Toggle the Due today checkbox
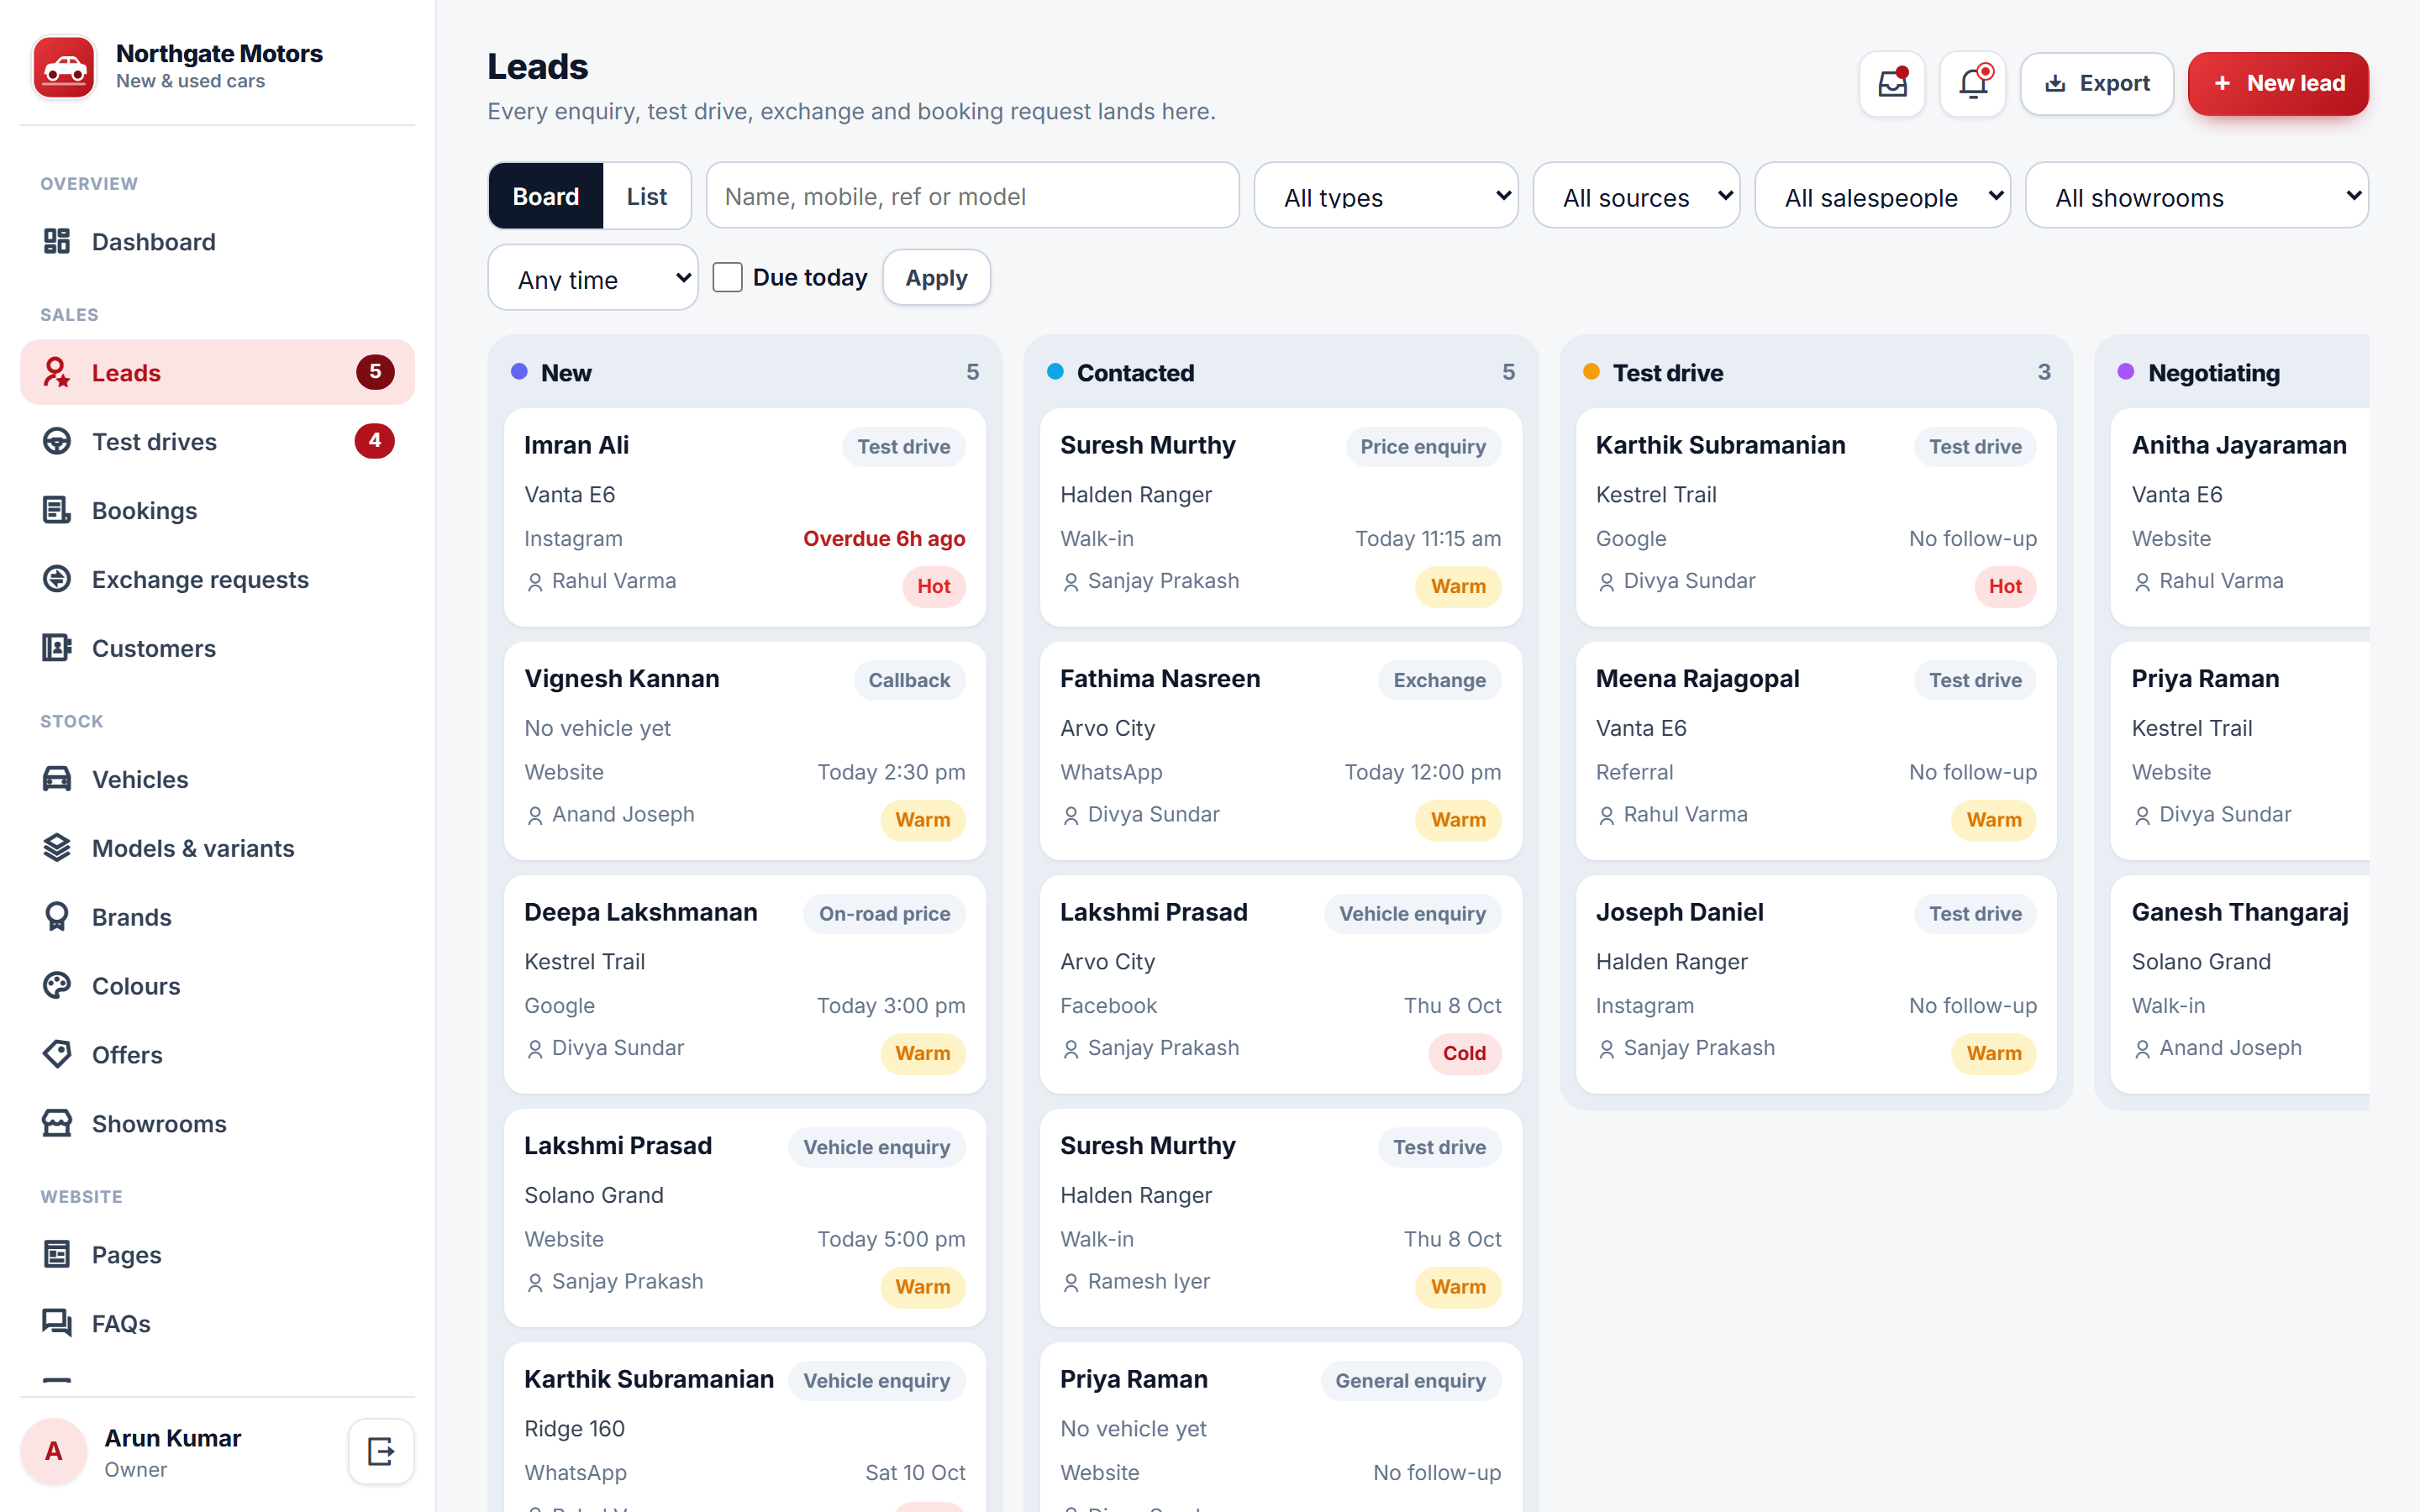The width and height of the screenshot is (2420, 1512). click(727, 277)
